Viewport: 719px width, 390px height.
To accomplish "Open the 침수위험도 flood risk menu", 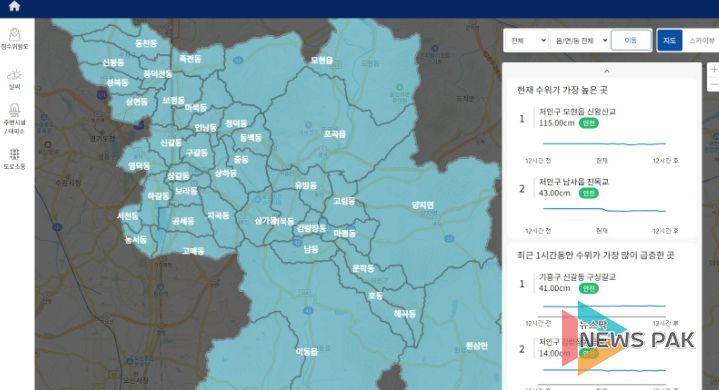I will [x=15, y=39].
